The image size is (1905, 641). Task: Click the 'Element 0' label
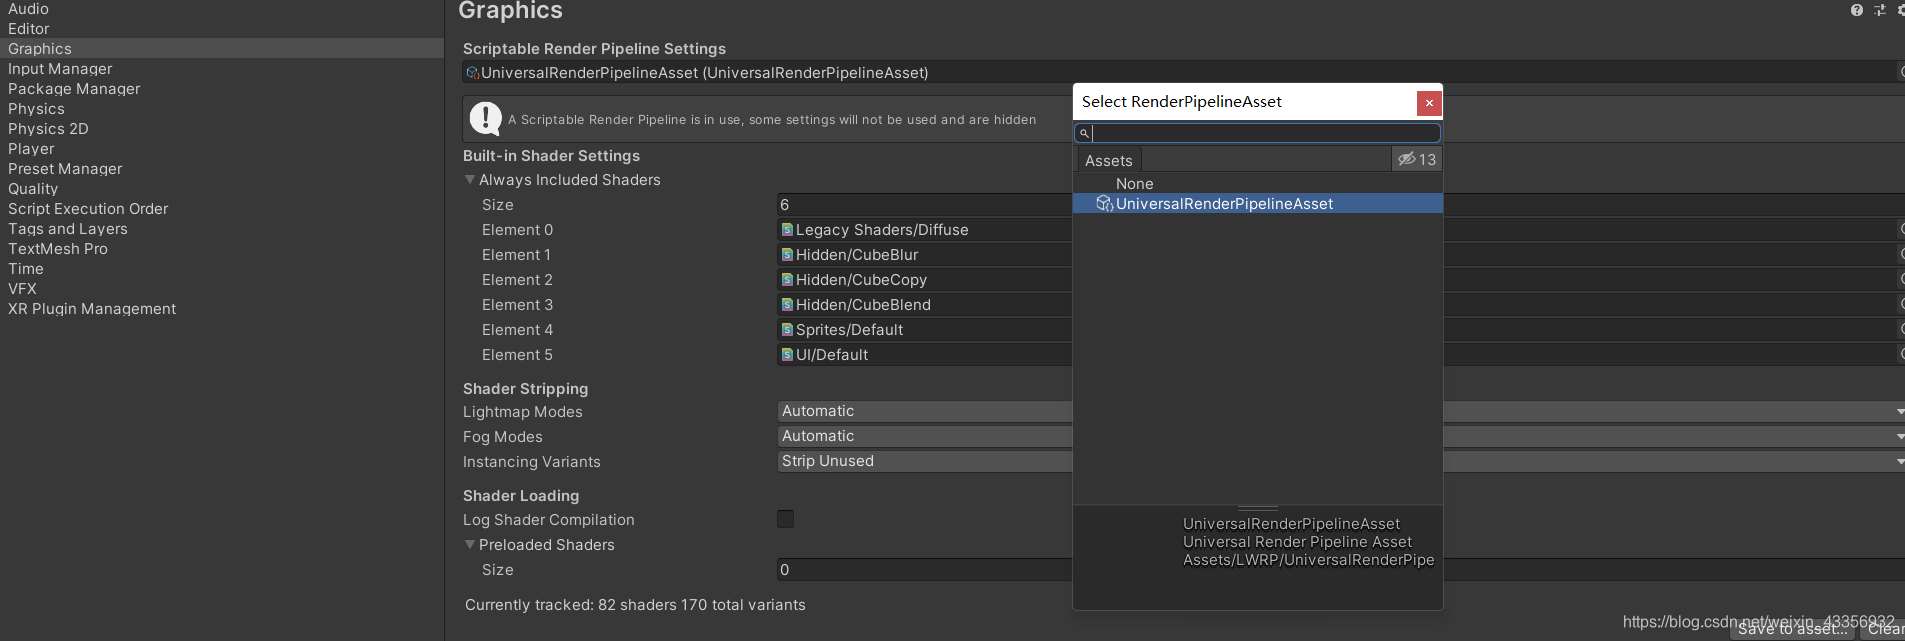point(517,230)
